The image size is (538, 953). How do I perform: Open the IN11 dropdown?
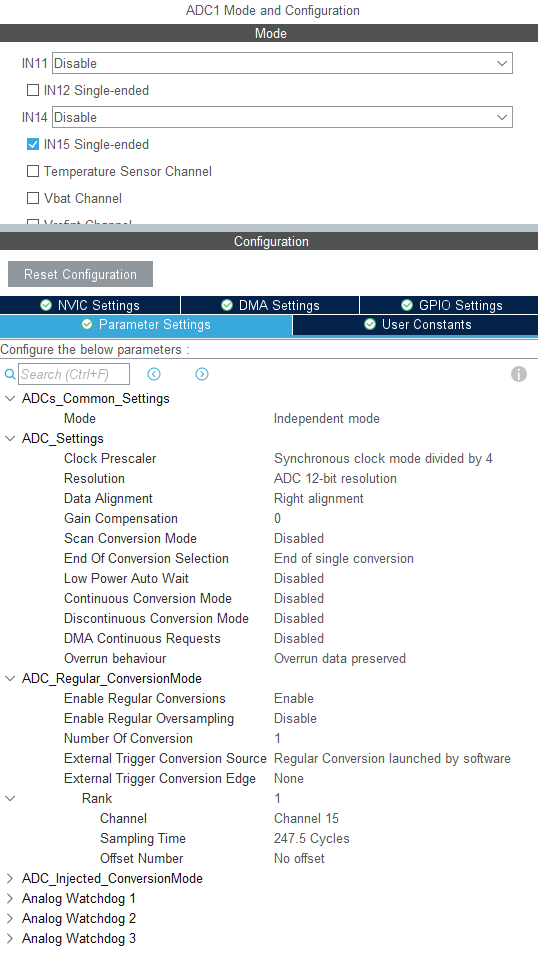[282, 63]
